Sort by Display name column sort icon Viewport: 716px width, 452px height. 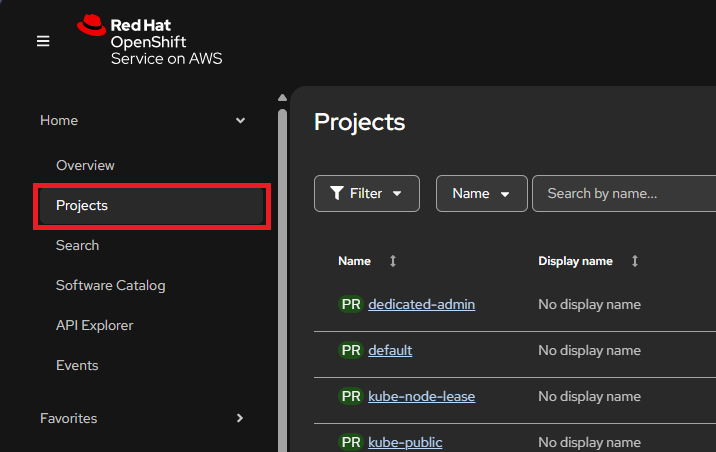[x=635, y=261]
